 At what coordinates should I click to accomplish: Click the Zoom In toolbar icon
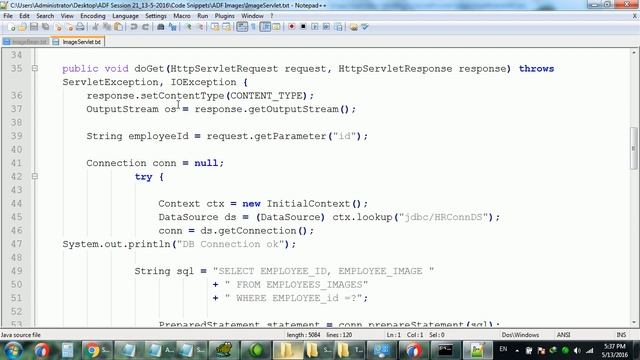(x=188, y=27)
